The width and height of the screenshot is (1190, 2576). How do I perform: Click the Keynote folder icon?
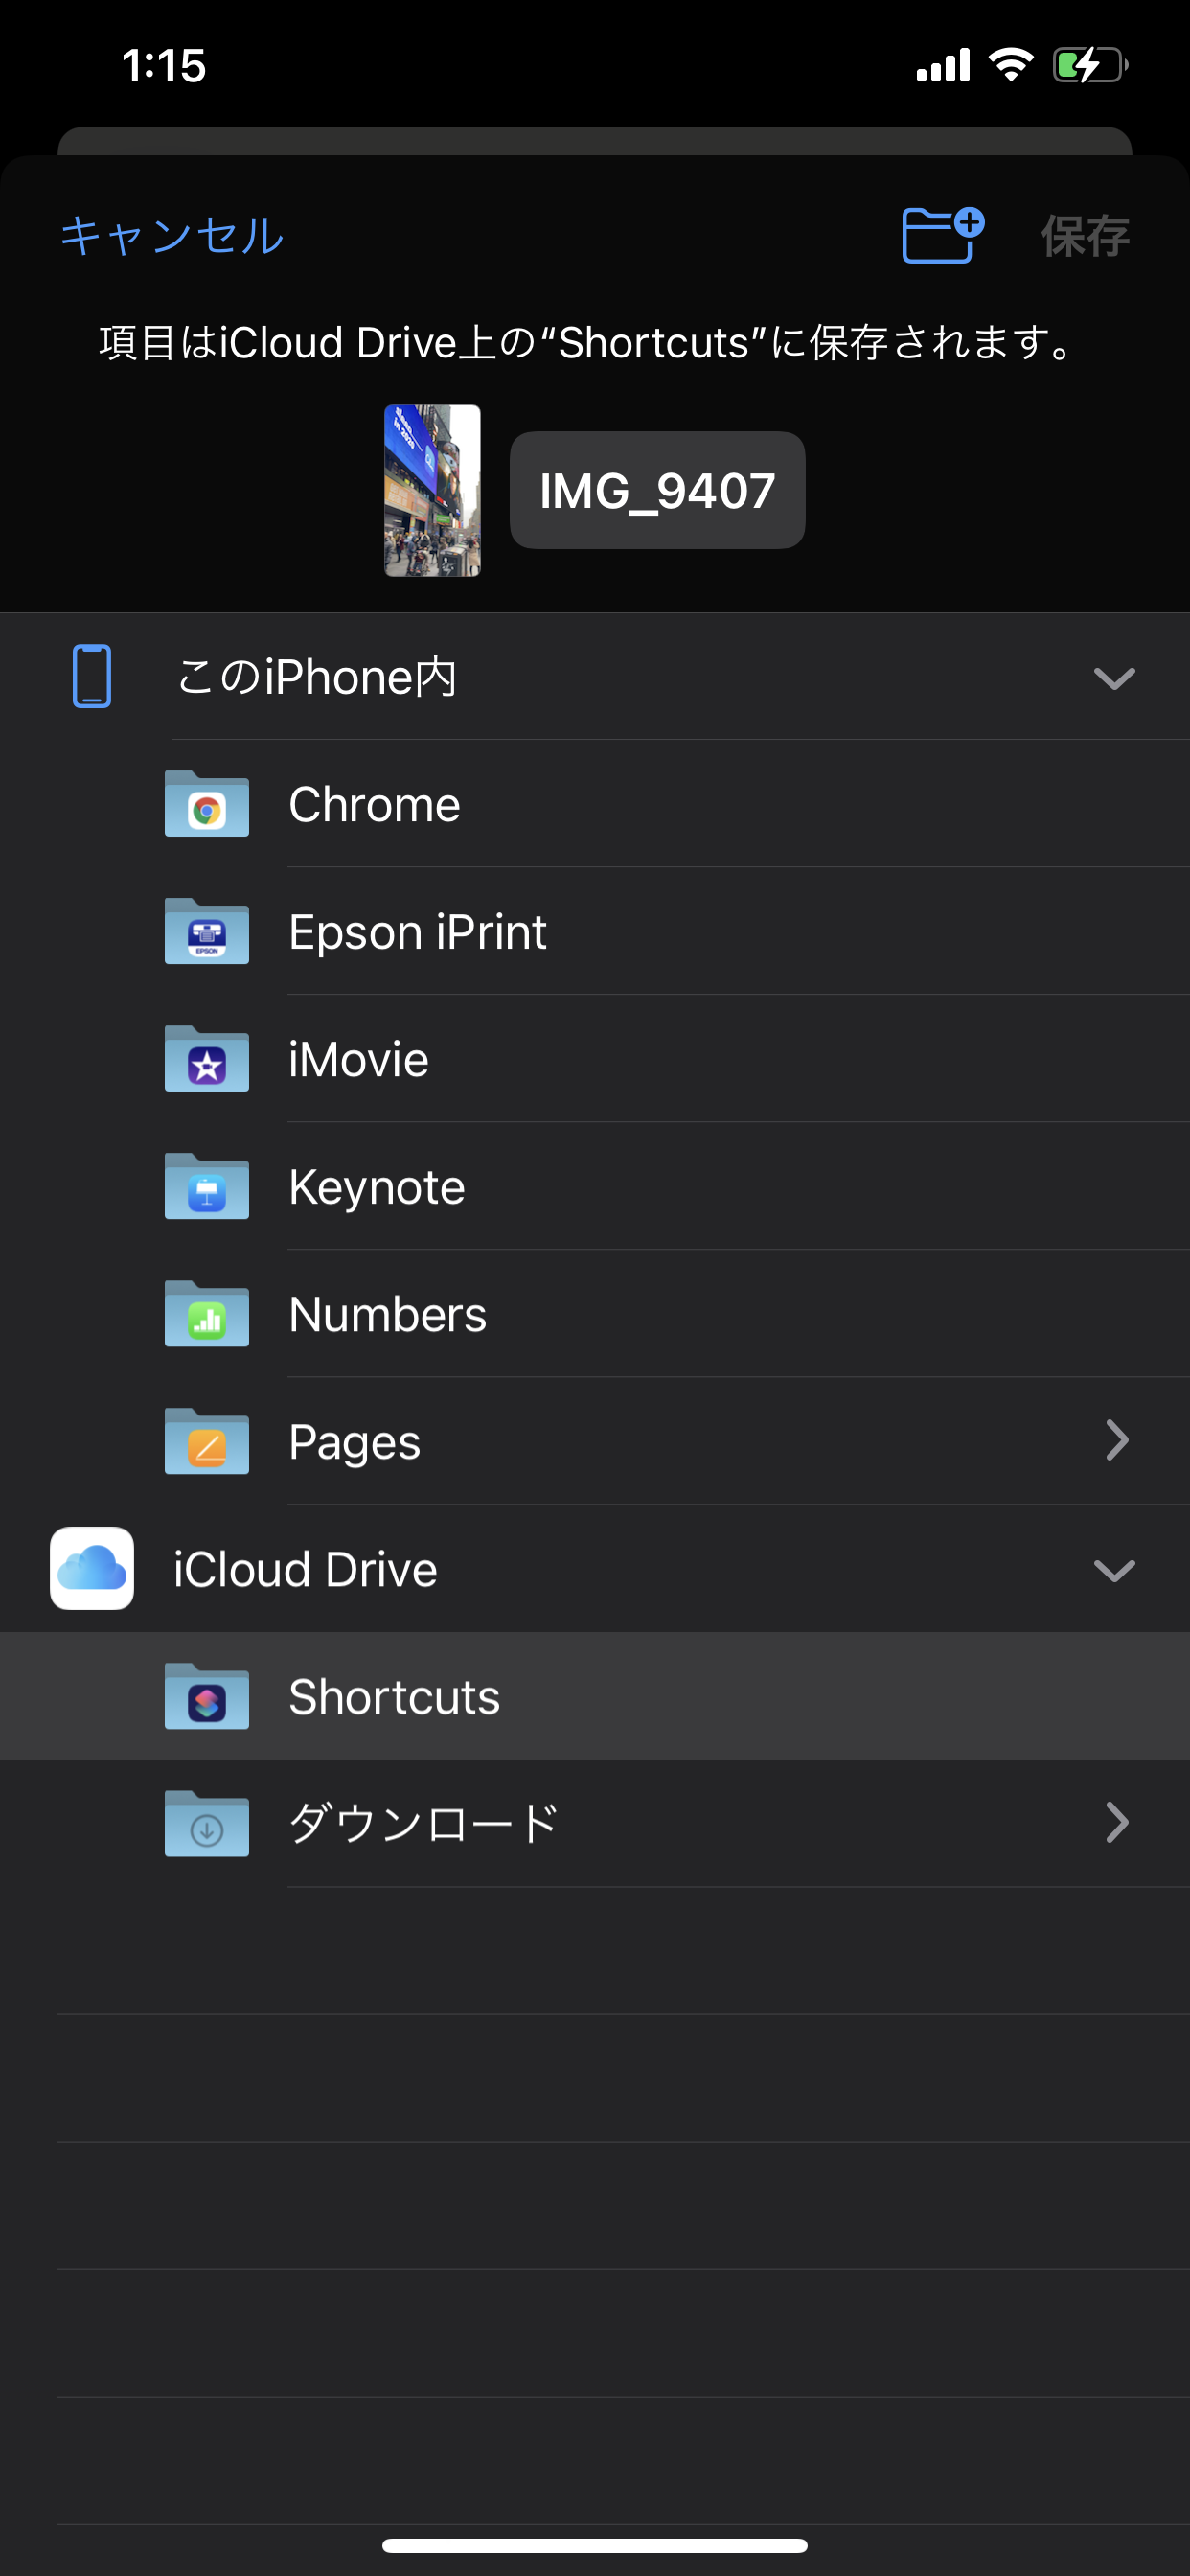[x=207, y=1187]
